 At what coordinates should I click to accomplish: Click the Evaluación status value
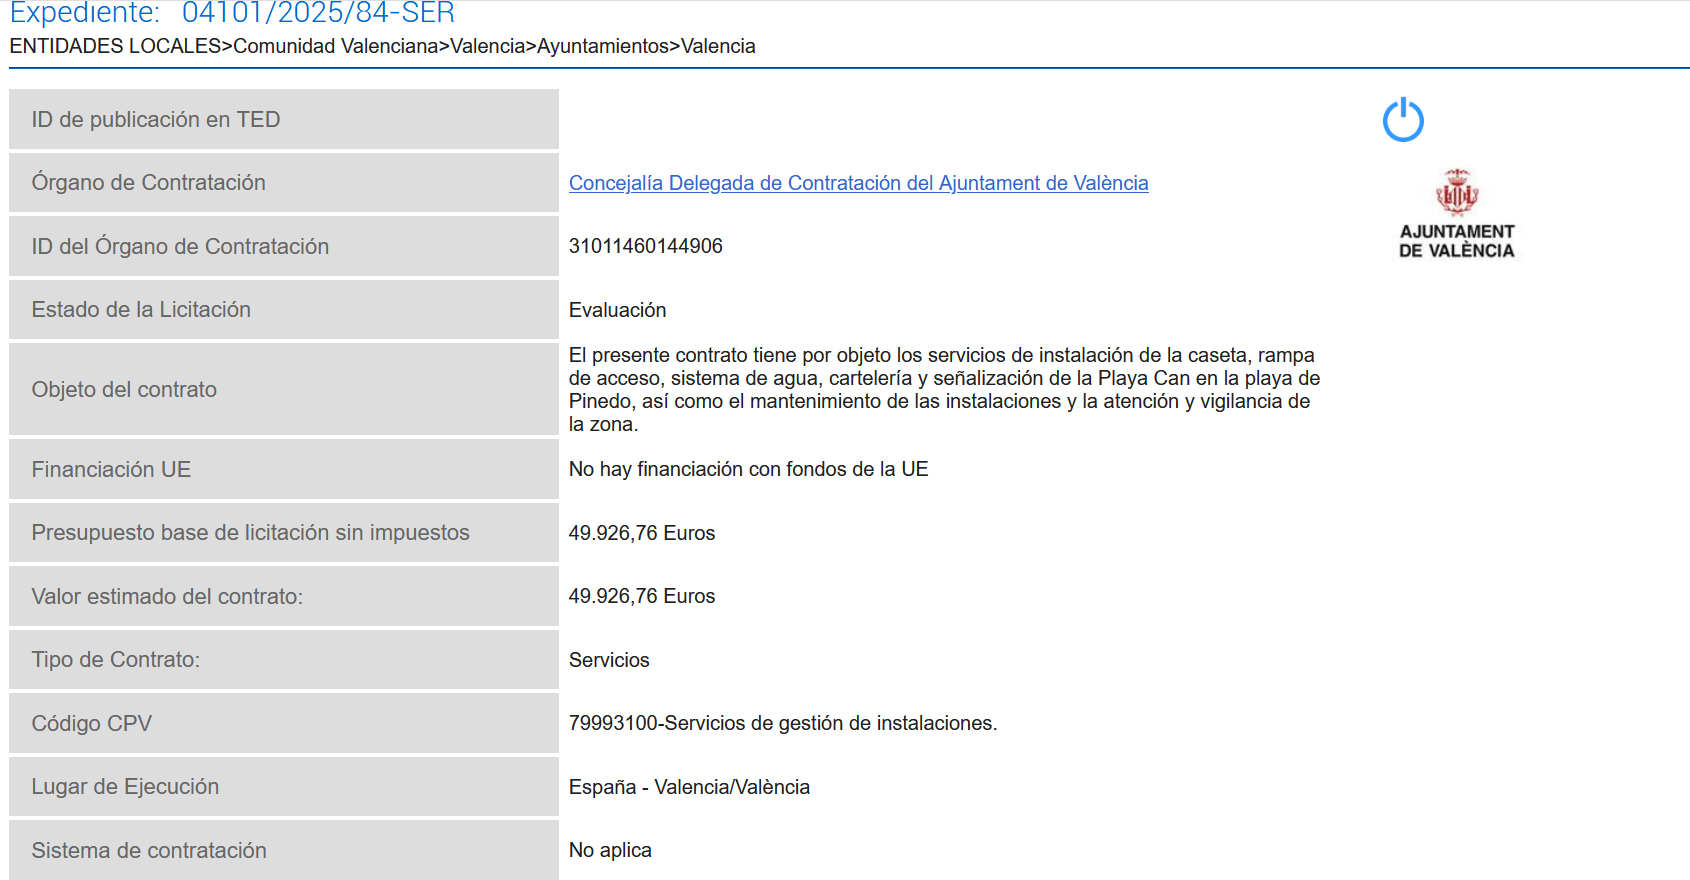point(618,310)
